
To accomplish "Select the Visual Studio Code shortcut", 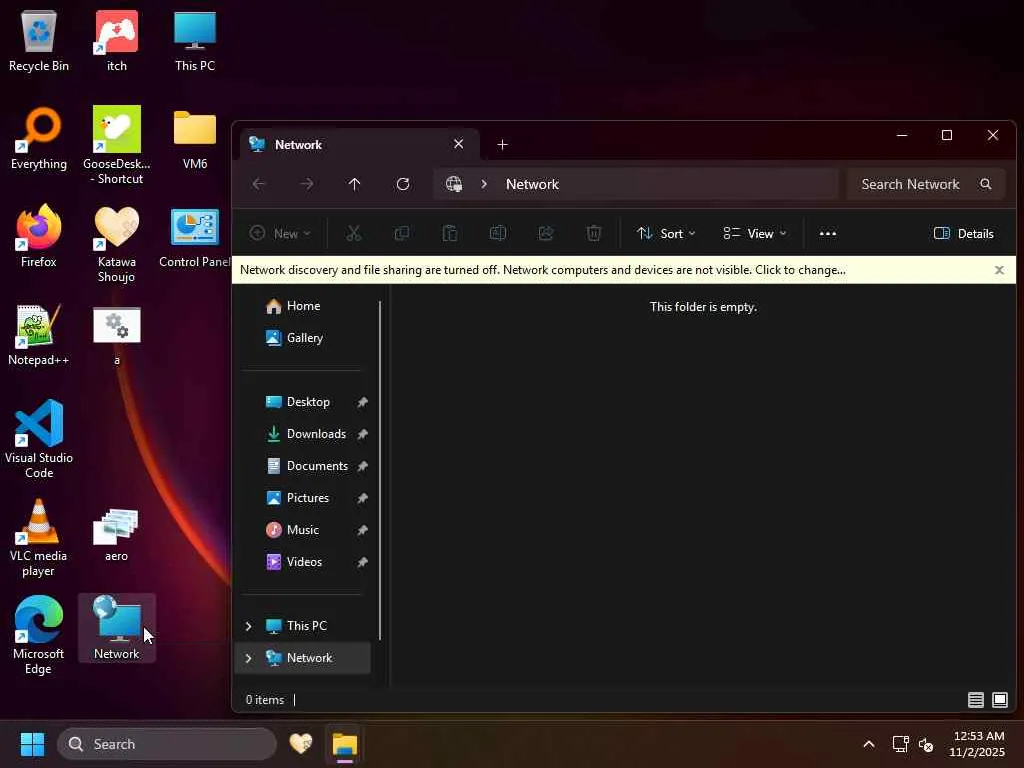I will (x=39, y=439).
